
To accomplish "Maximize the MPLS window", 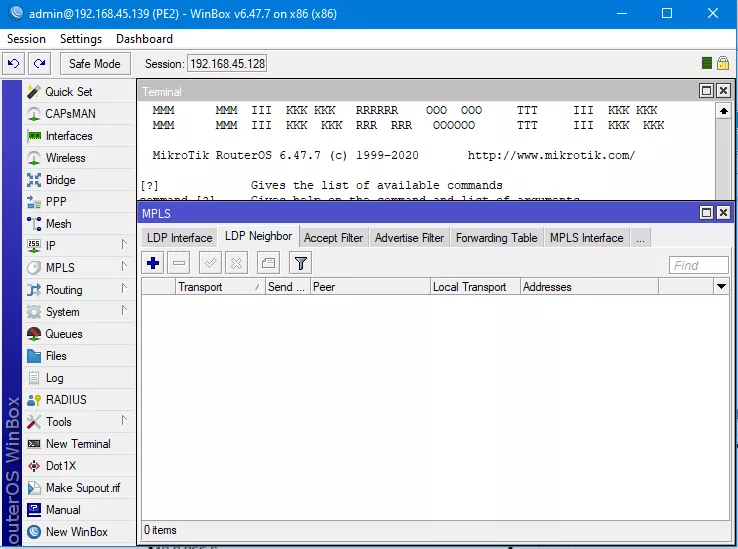I will click(706, 213).
